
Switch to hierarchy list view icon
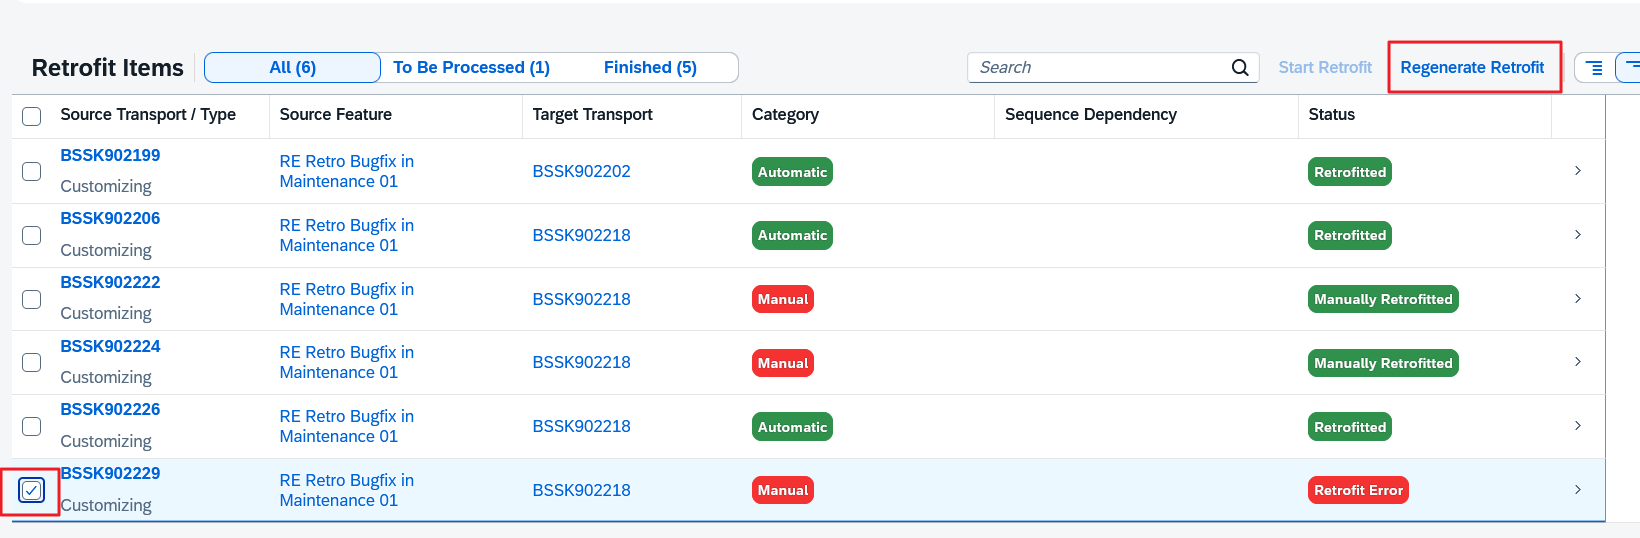1594,67
